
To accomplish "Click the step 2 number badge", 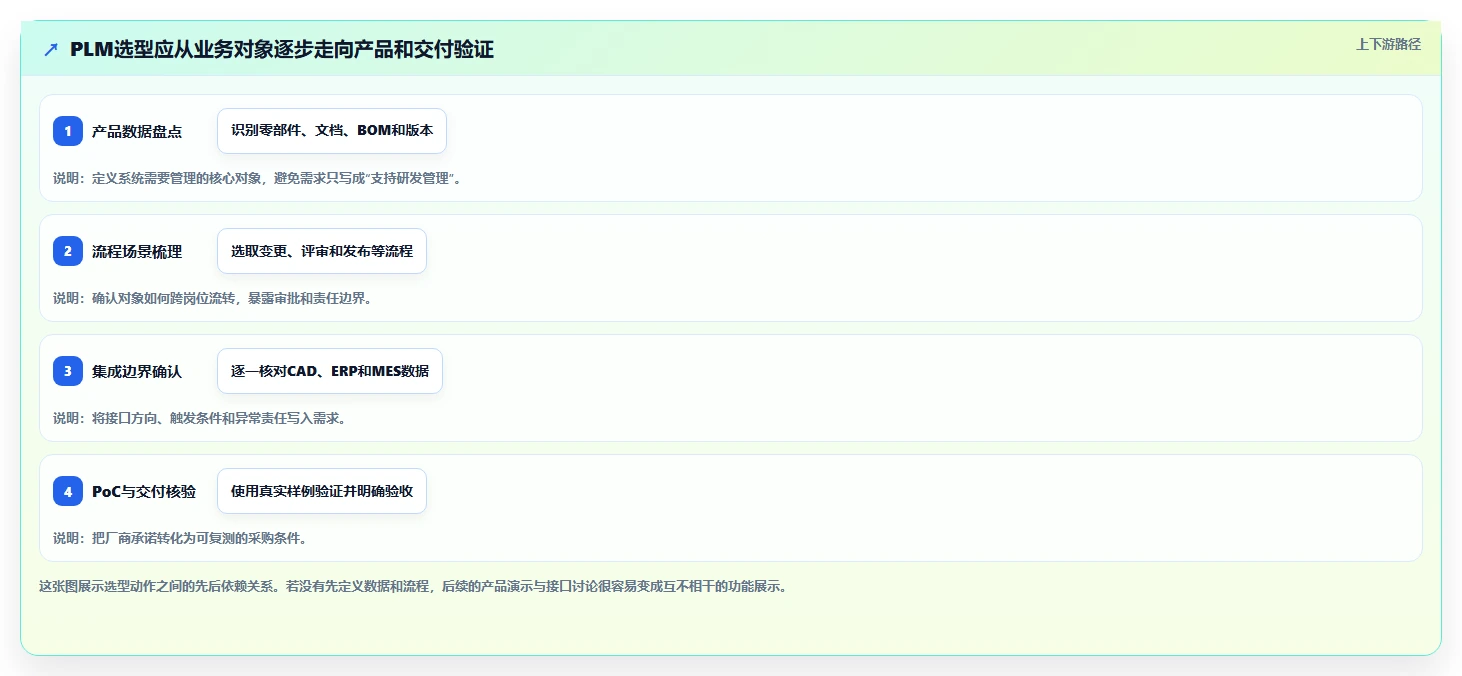I will pyautogui.click(x=68, y=251).
